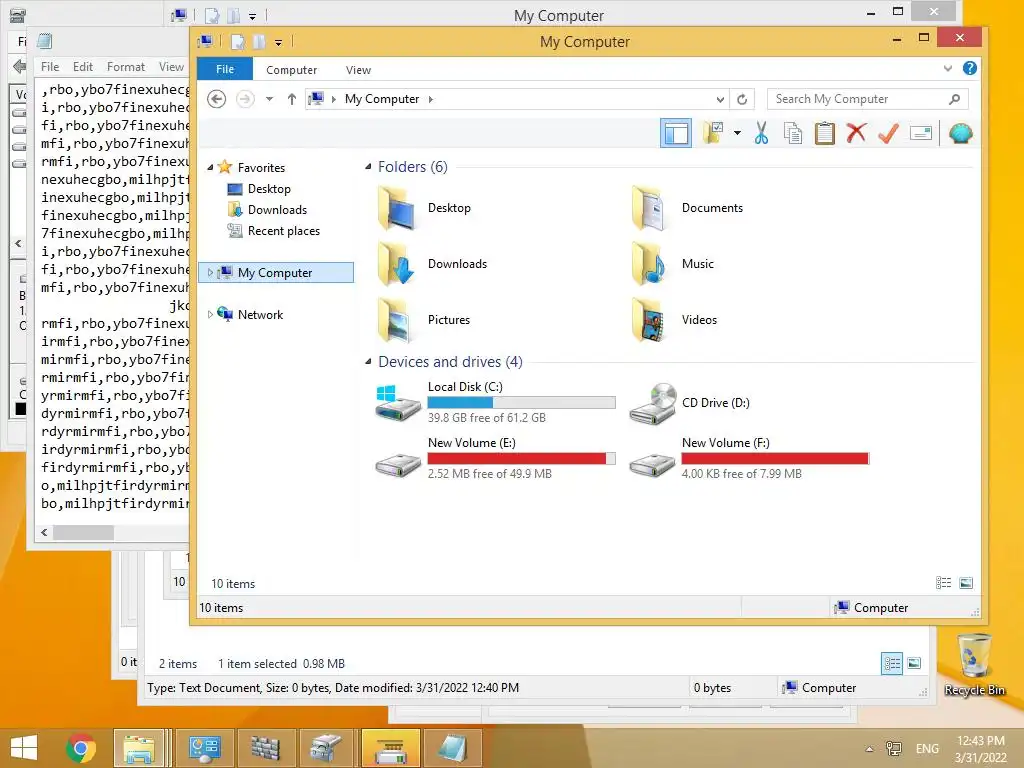Open the blue Help question icon
The width and height of the screenshot is (1024, 768).
pos(970,68)
